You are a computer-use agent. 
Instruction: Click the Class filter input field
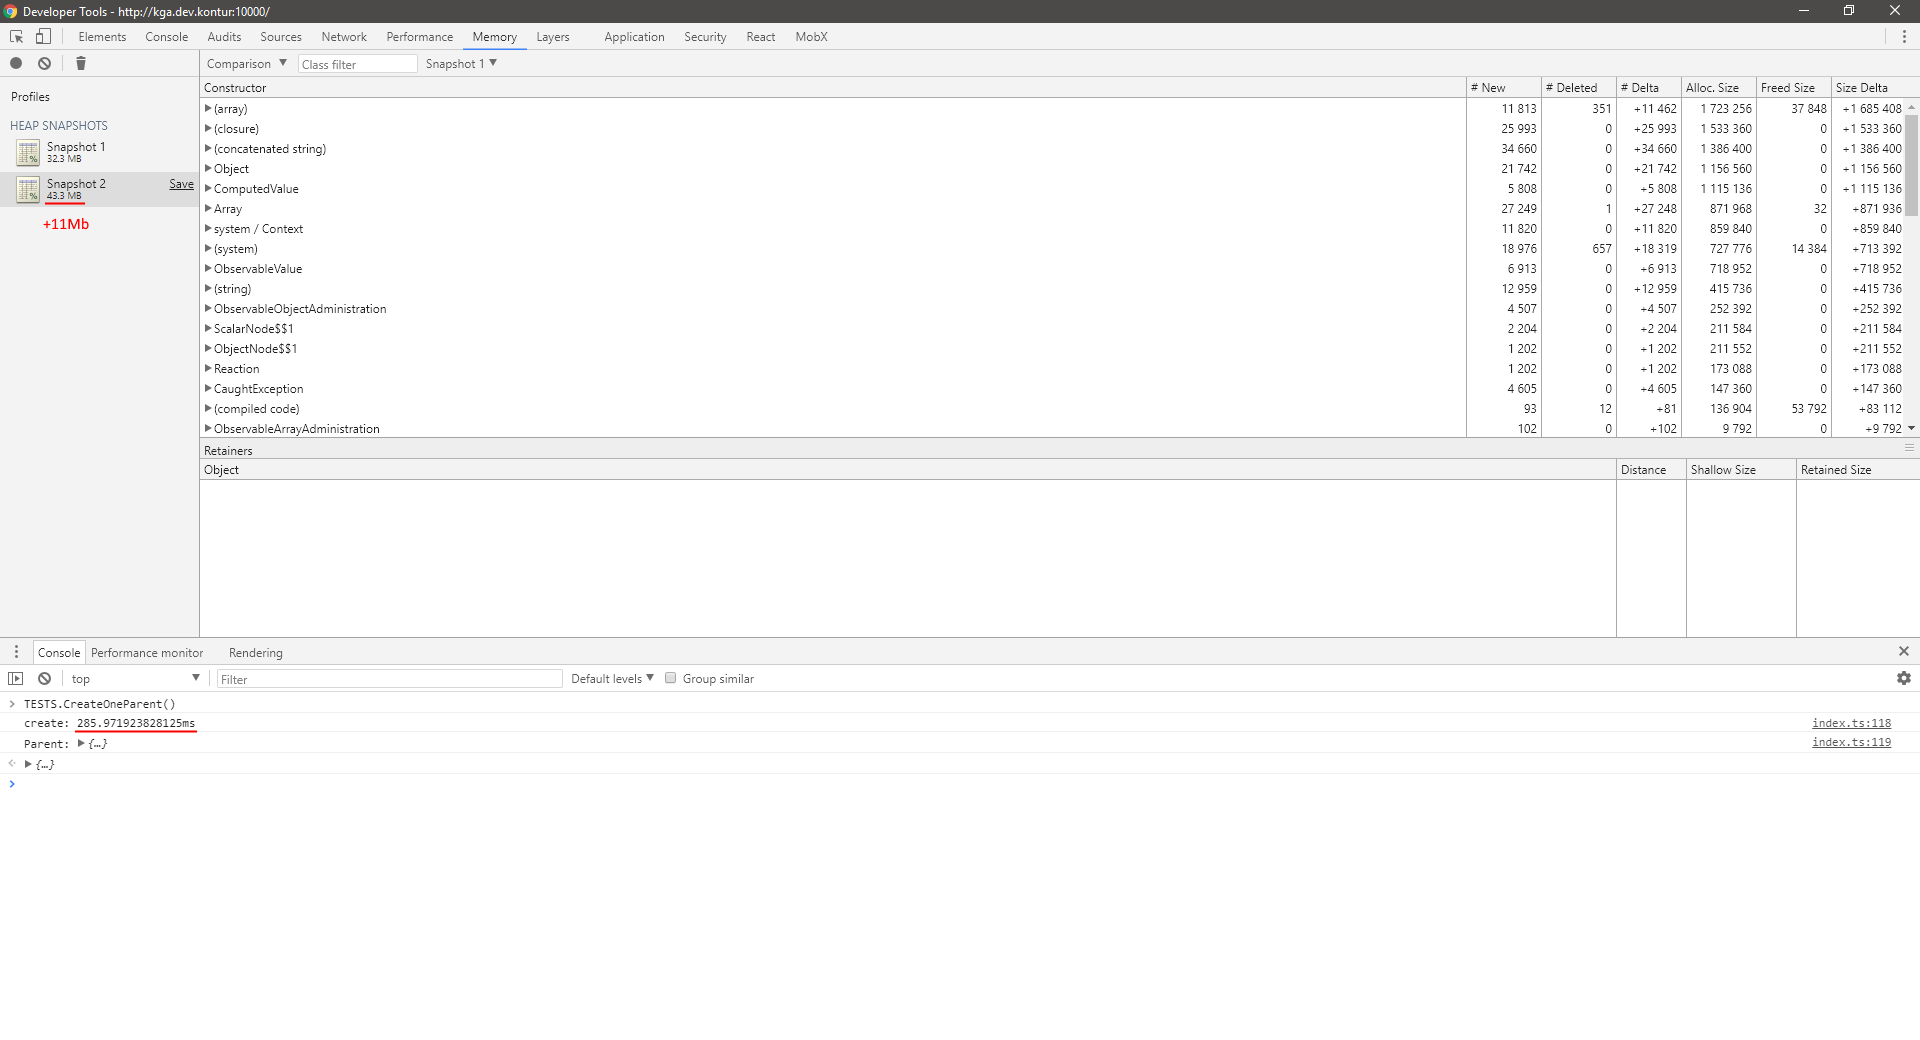pyautogui.click(x=357, y=64)
